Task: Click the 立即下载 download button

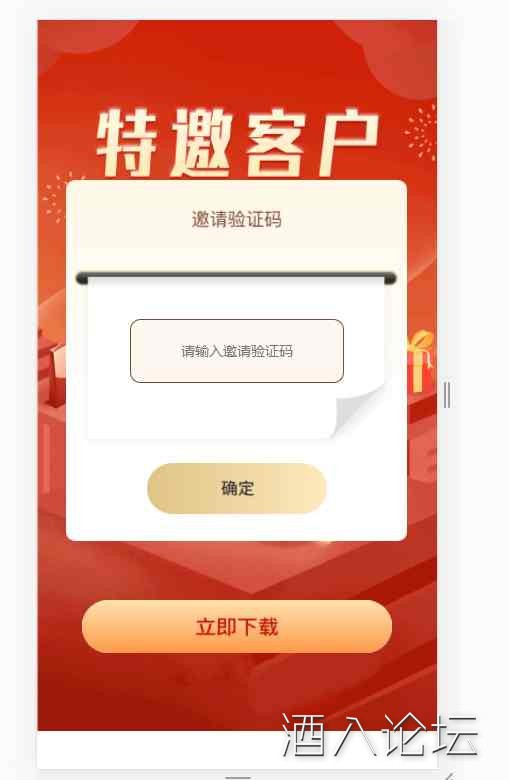Action: (x=237, y=626)
